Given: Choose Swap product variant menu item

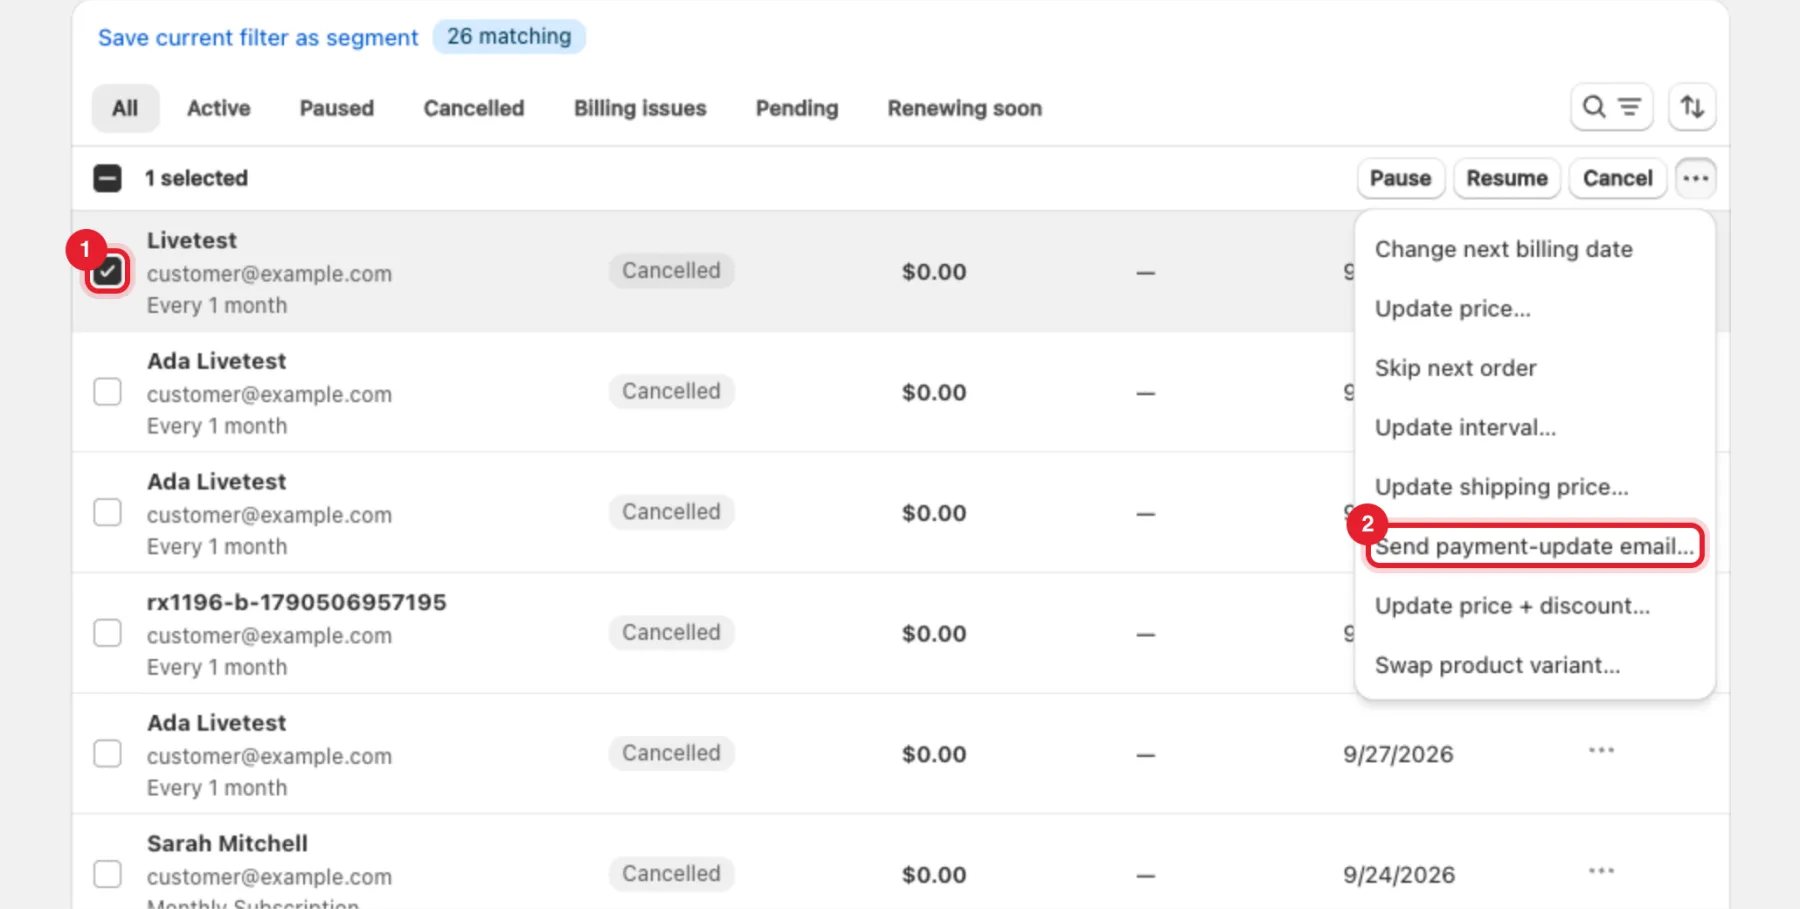Looking at the screenshot, I should coord(1497,665).
